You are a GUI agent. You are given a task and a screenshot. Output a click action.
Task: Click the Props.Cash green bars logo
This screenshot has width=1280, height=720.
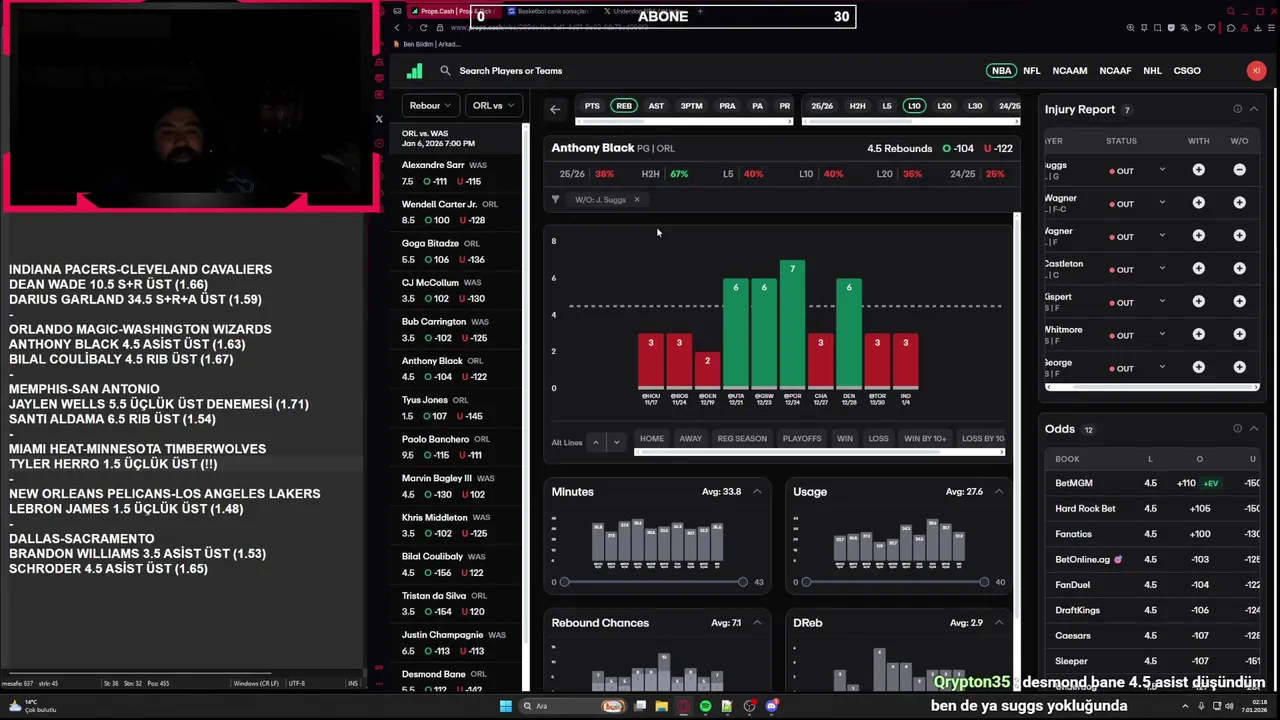pyautogui.click(x=414, y=71)
